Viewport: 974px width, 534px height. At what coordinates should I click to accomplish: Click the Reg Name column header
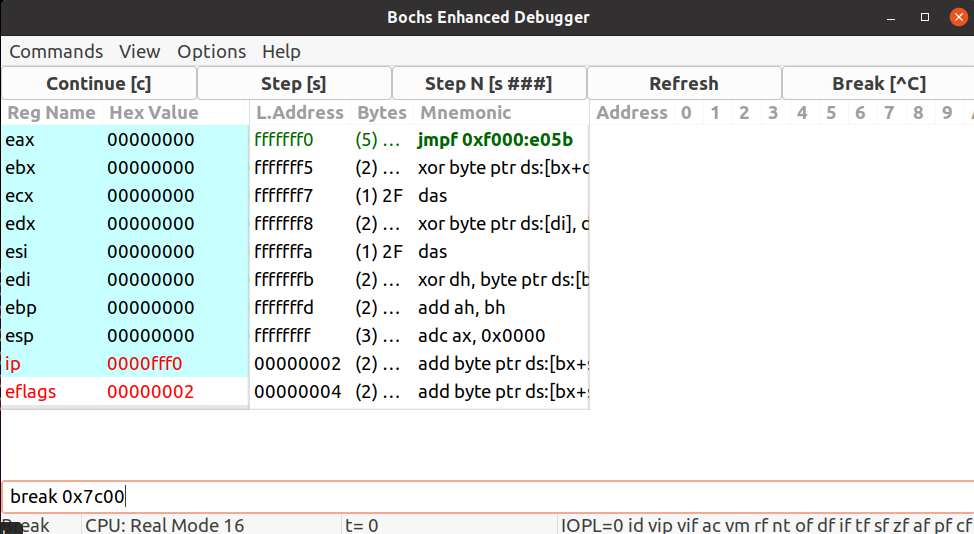[52, 113]
